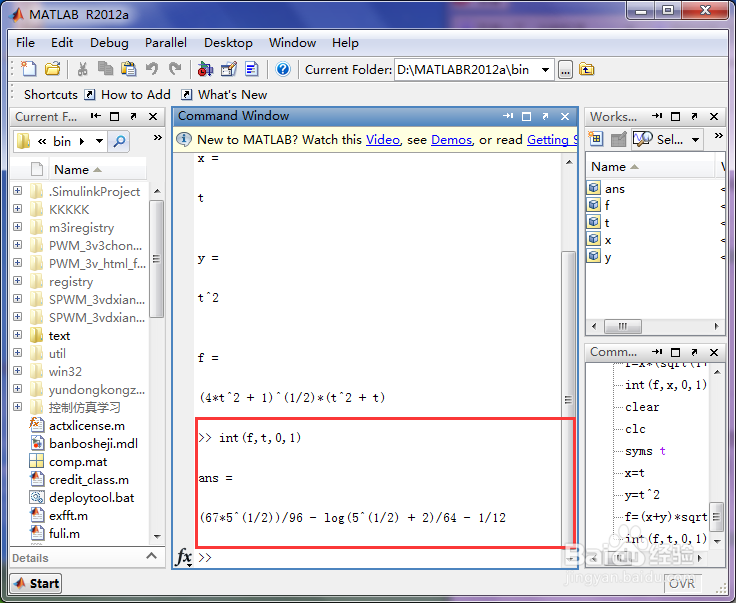Screen dimensions: 736x603
Task: Open How to Add shortcut
Action: 128,95
